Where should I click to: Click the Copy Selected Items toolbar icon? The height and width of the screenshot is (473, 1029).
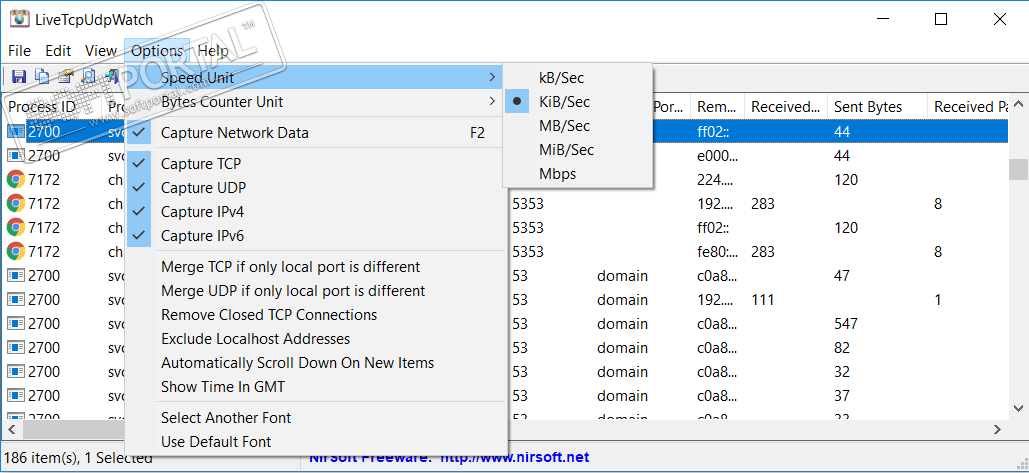[x=42, y=77]
